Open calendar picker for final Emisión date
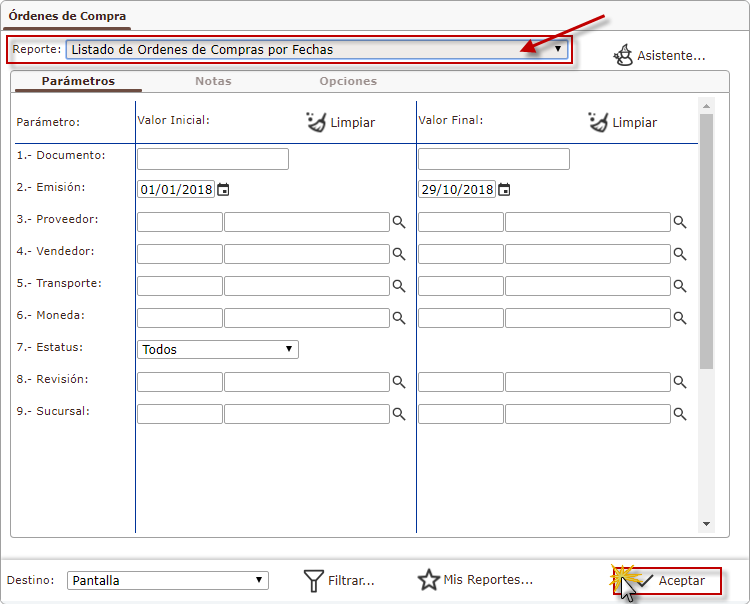The height and width of the screenshot is (604, 753). tap(504, 190)
